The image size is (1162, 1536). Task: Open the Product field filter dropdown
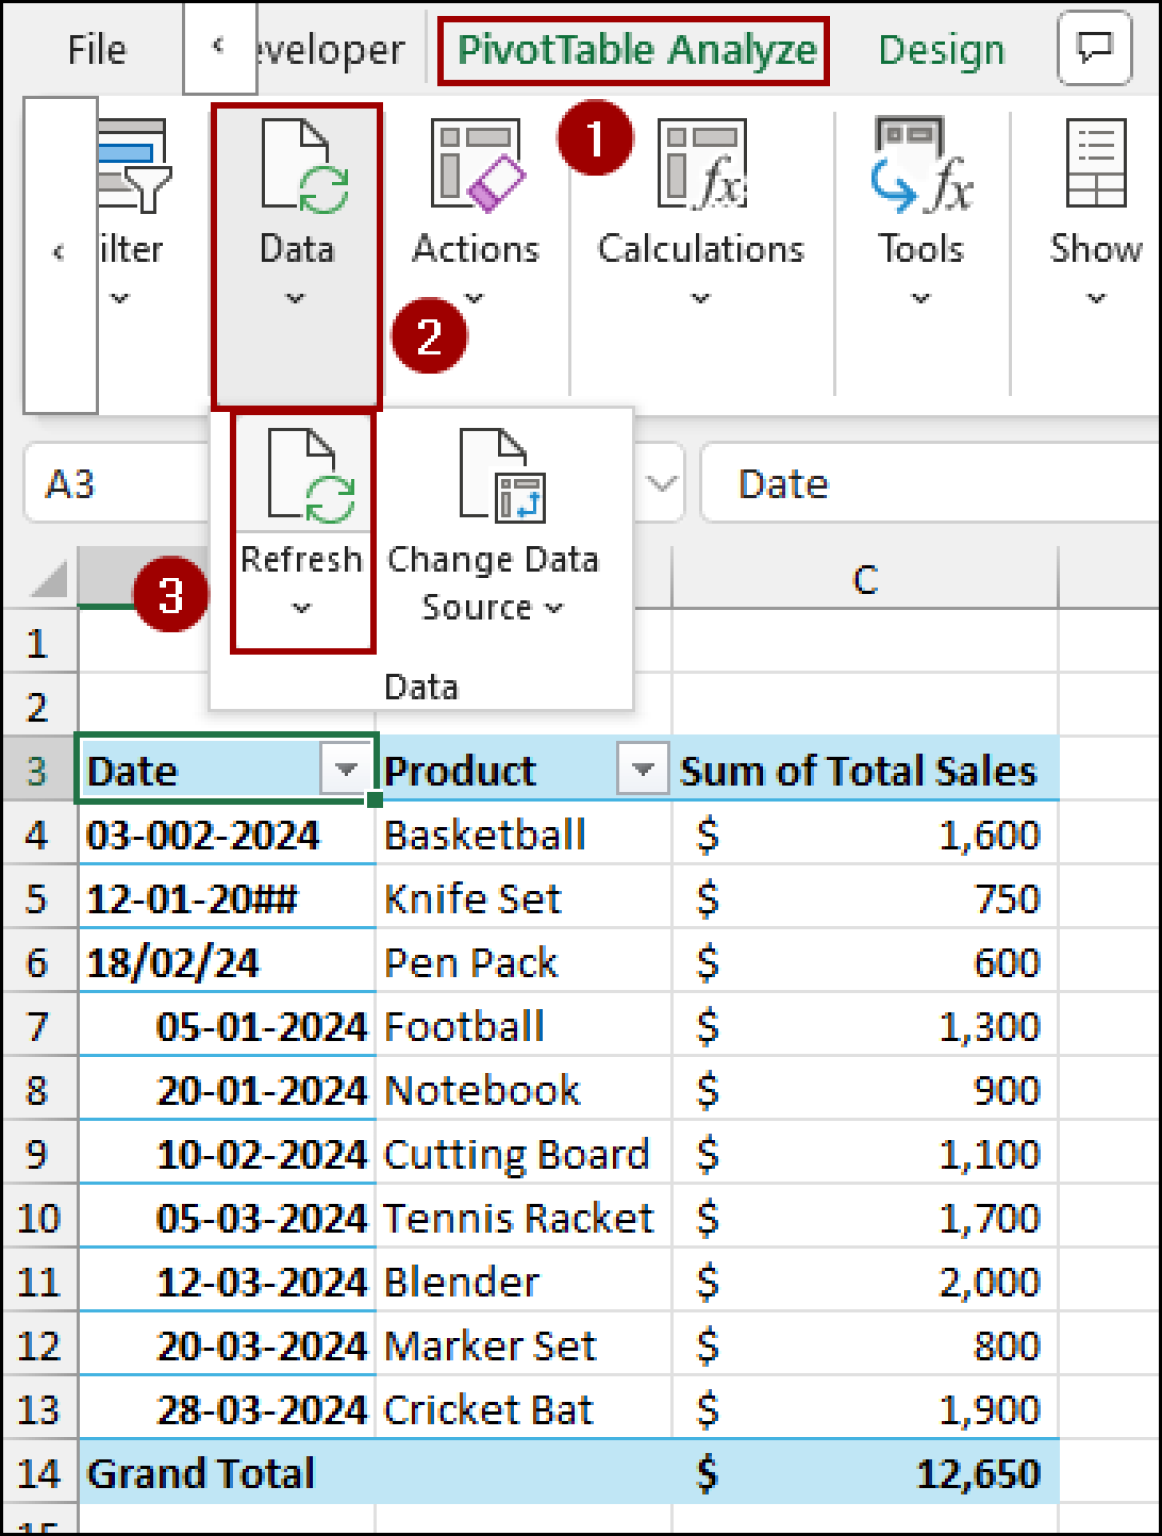[x=643, y=769]
